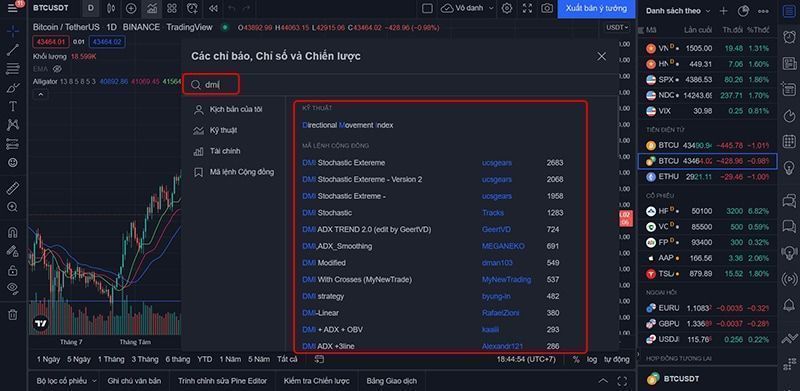Viewport: 800px width, 391px height.
Task: Select the trend line drawing tool
Action: pos(13,50)
